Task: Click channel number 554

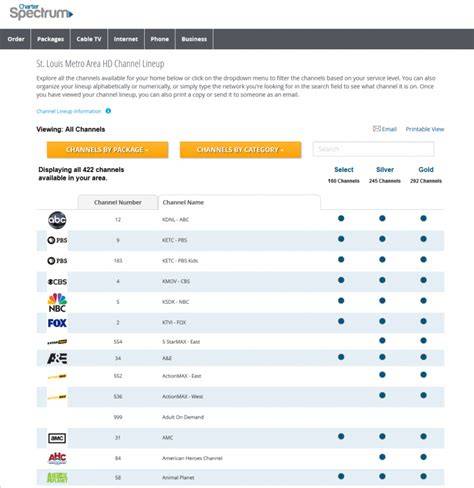Action: click(118, 342)
